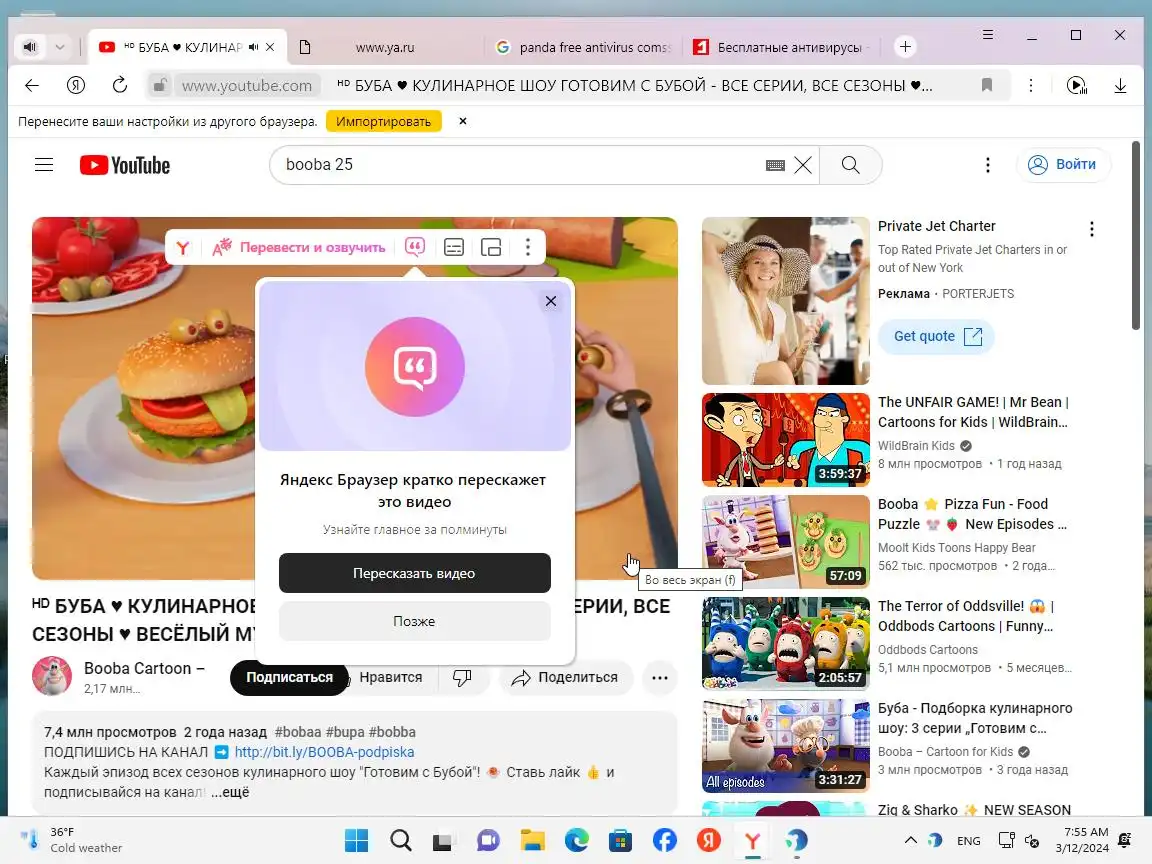Viewport: 1152px width, 864px height.
Task: Open Booba Cartoon channel avatar
Action: click(52, 676)
